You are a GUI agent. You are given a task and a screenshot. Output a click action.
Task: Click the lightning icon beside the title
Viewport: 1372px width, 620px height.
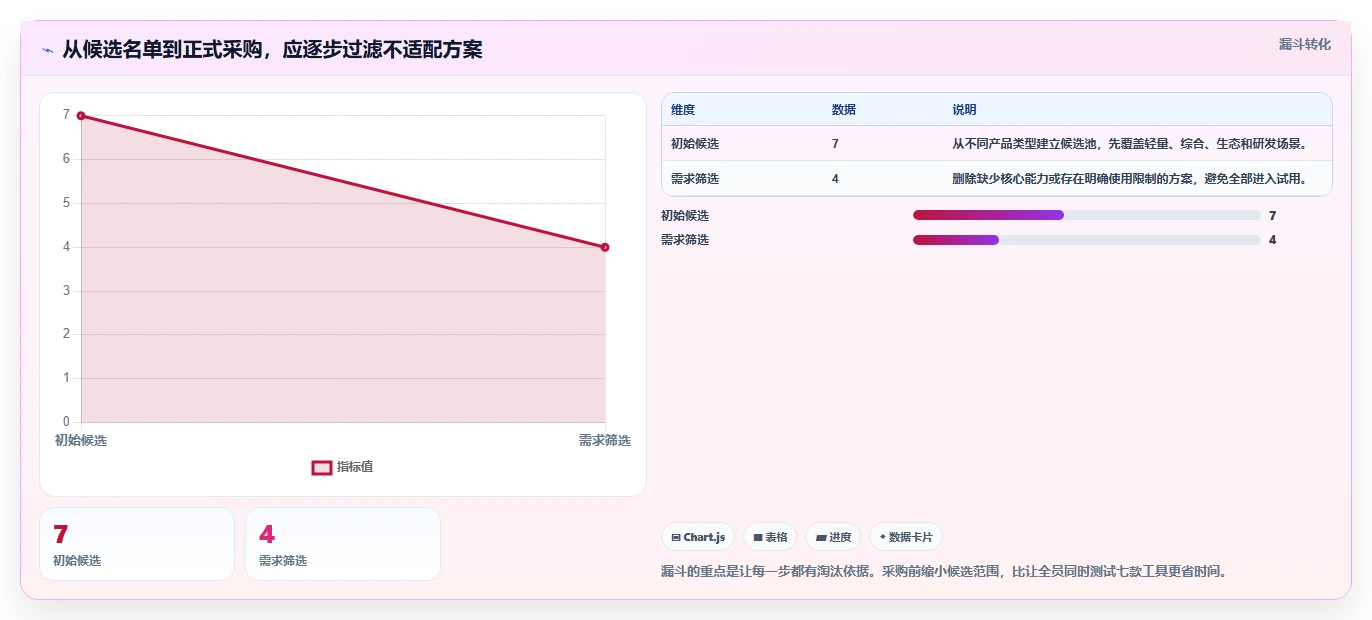47,50
